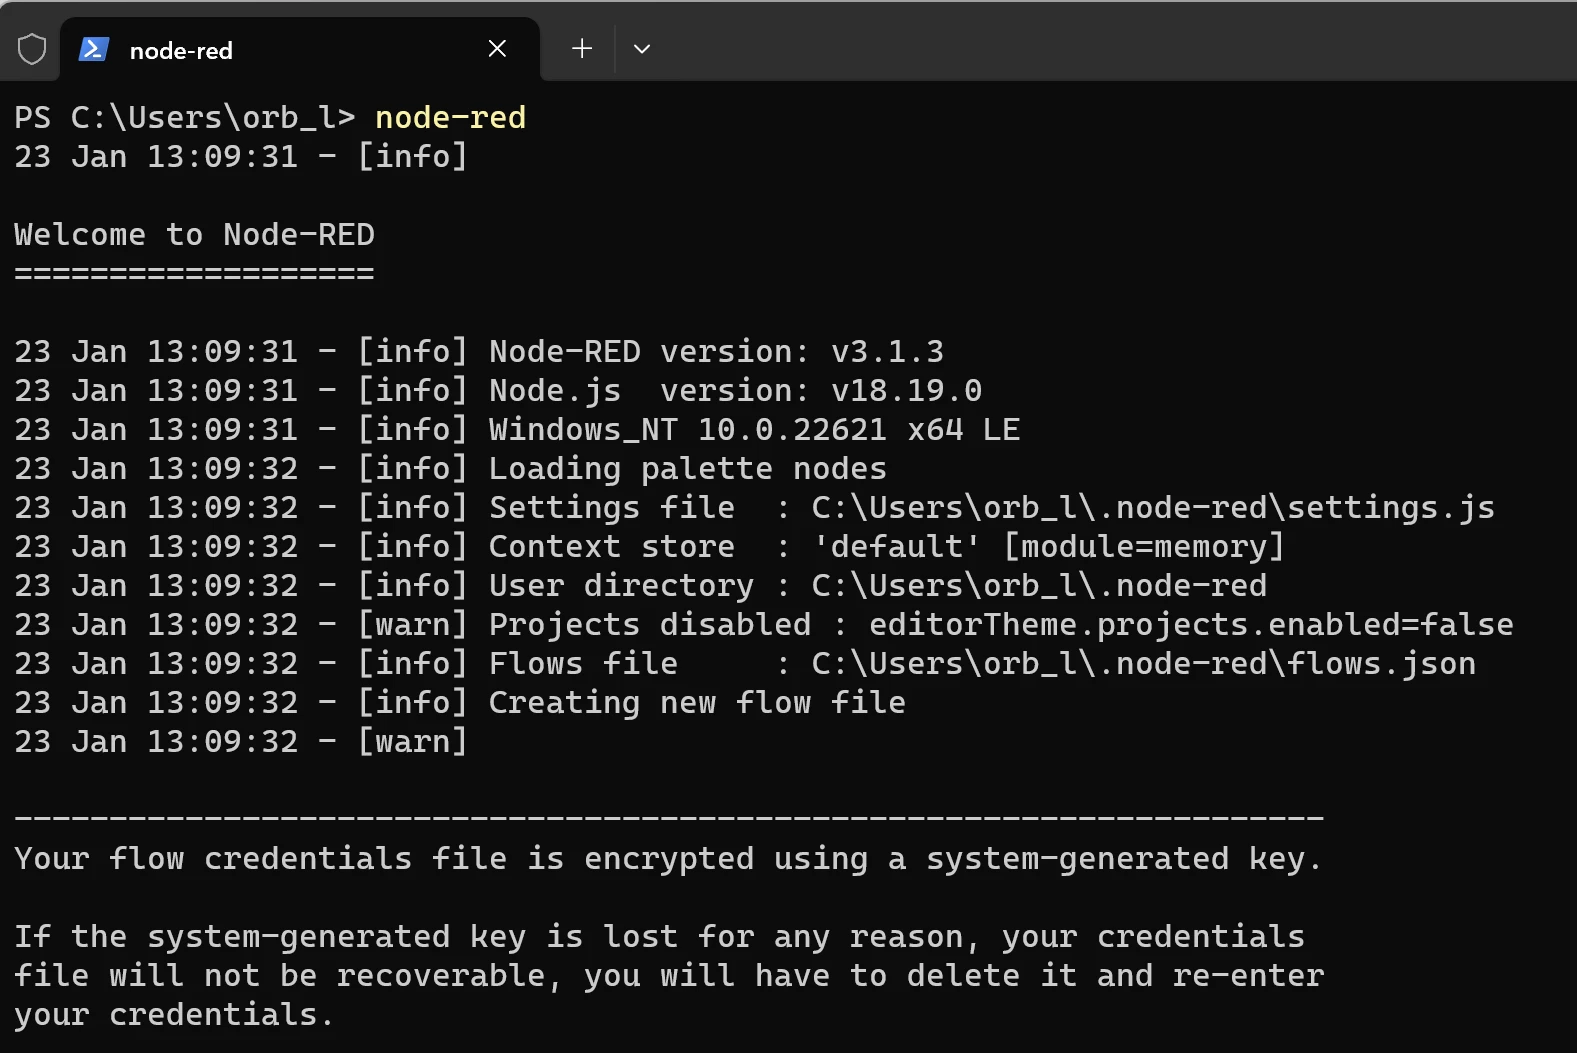This screenshot has height=1053, width=1577.
Task: Click the flows.json file path
Action: pyautogui.click(x=1143, y=664)
